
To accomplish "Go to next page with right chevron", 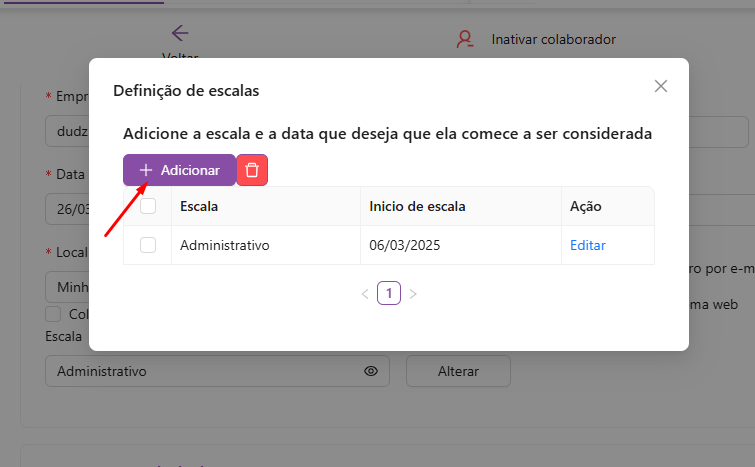I will click(x=413, y=294).
